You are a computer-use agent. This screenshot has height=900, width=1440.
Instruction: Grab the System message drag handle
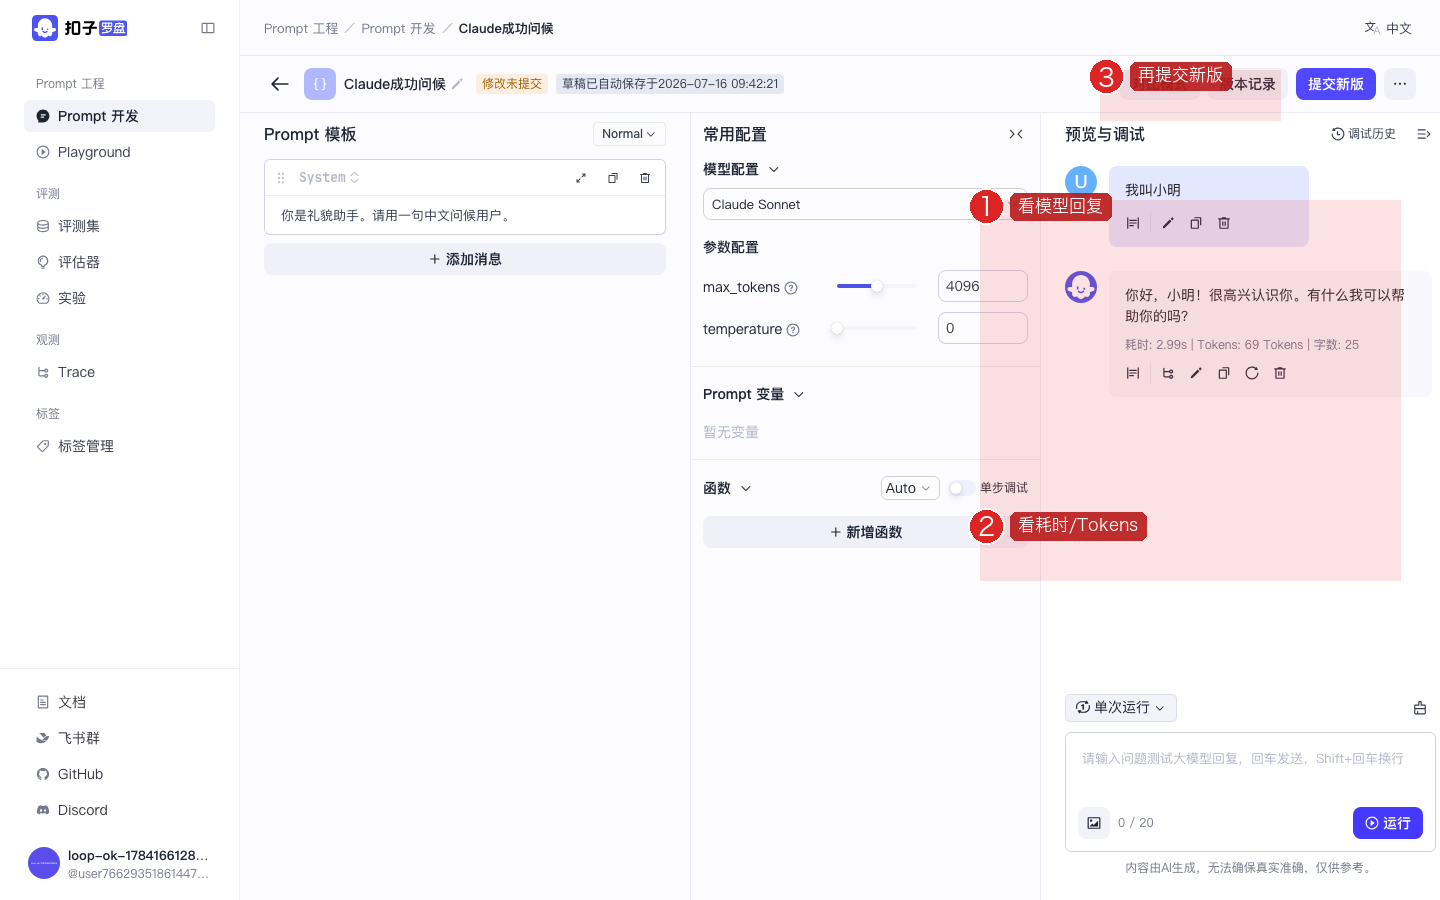pos(281,178)
